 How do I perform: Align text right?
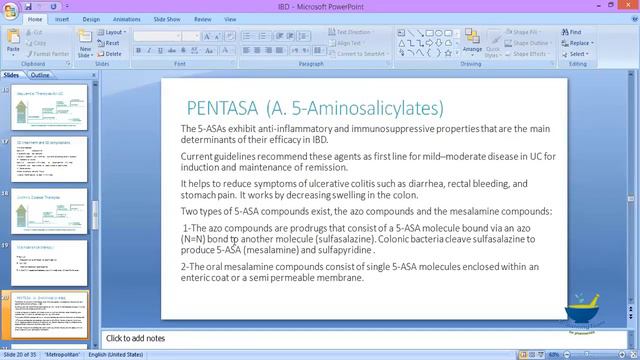pyautogui.click(x=268, y=51)
